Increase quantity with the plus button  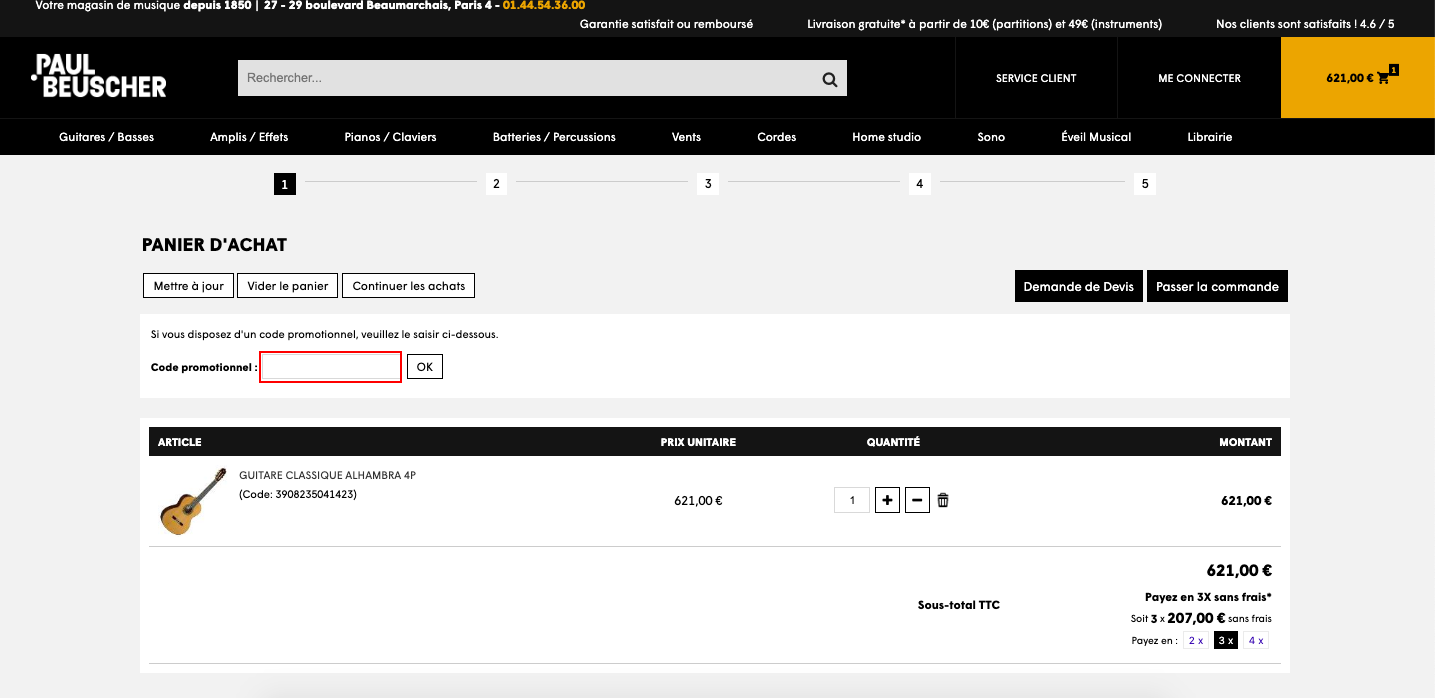(x=887, y=500)
